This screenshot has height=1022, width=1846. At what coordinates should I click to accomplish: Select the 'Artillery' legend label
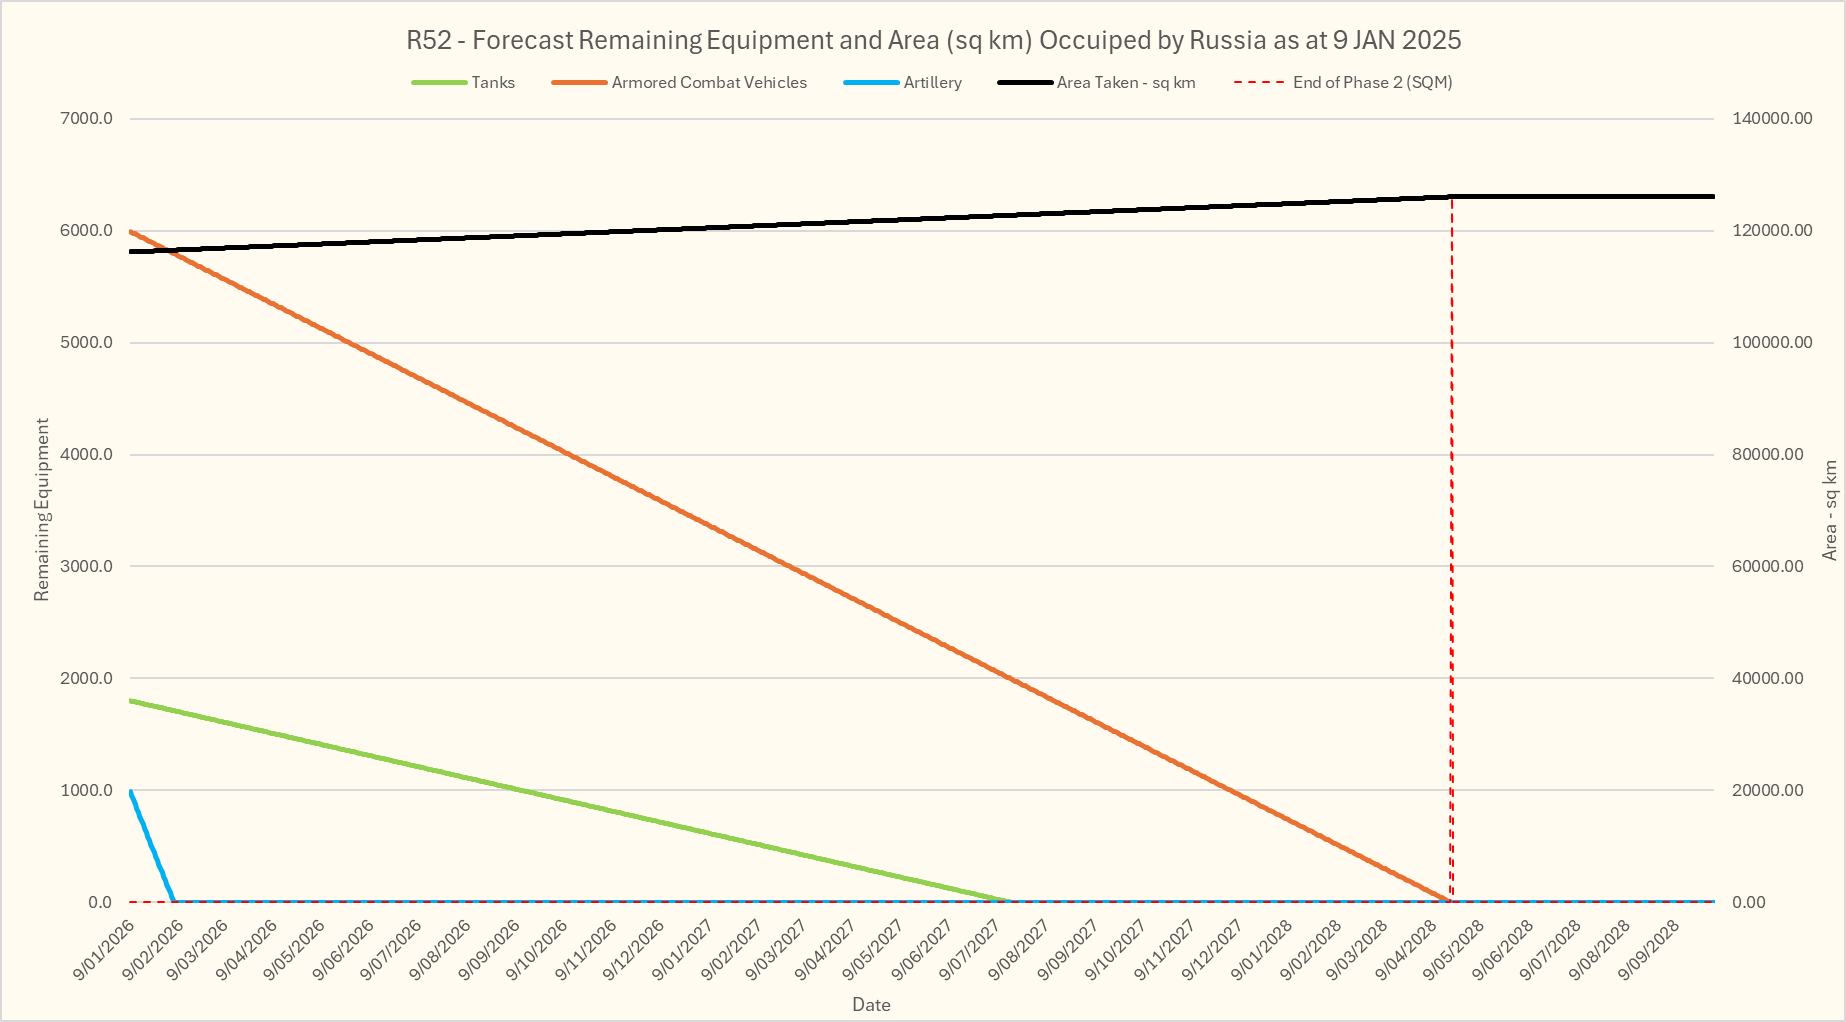(x=932, y=83)
